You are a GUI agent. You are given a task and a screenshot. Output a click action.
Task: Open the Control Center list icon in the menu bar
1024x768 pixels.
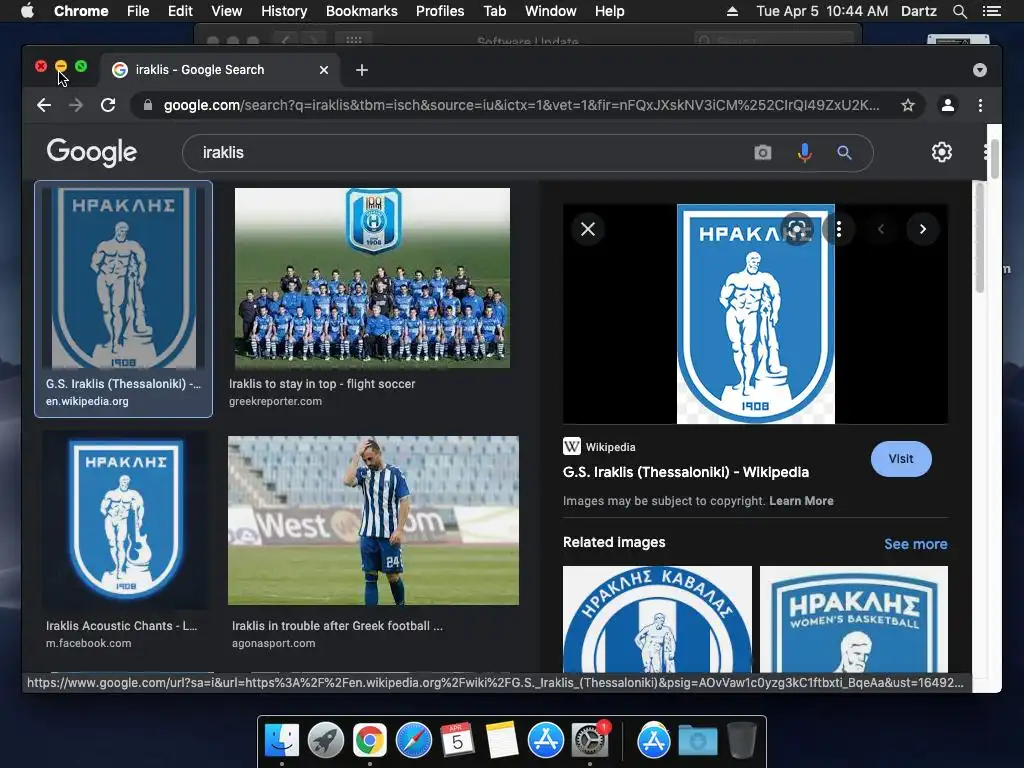click(991, 11)
